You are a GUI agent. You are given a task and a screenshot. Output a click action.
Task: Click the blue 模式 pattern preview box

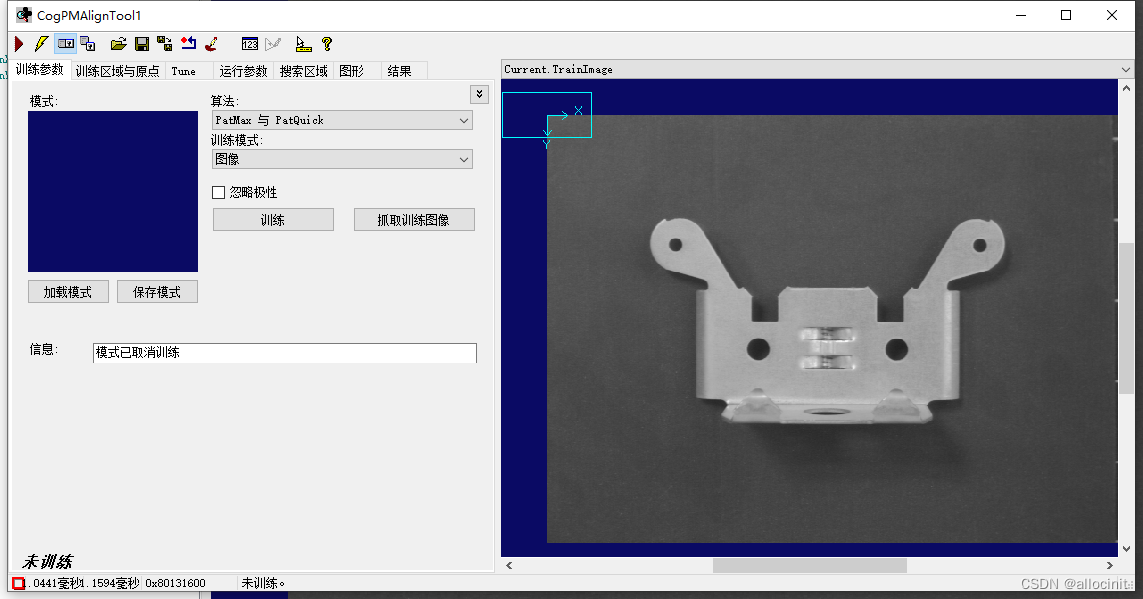point(113,192)
